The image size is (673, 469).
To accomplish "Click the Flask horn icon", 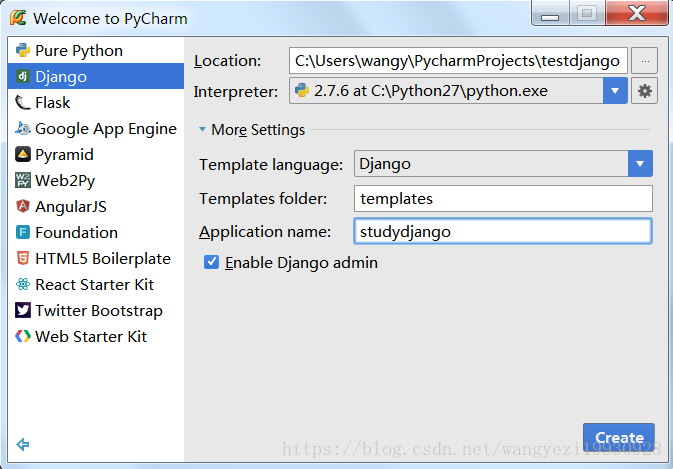I will (22, 103).
